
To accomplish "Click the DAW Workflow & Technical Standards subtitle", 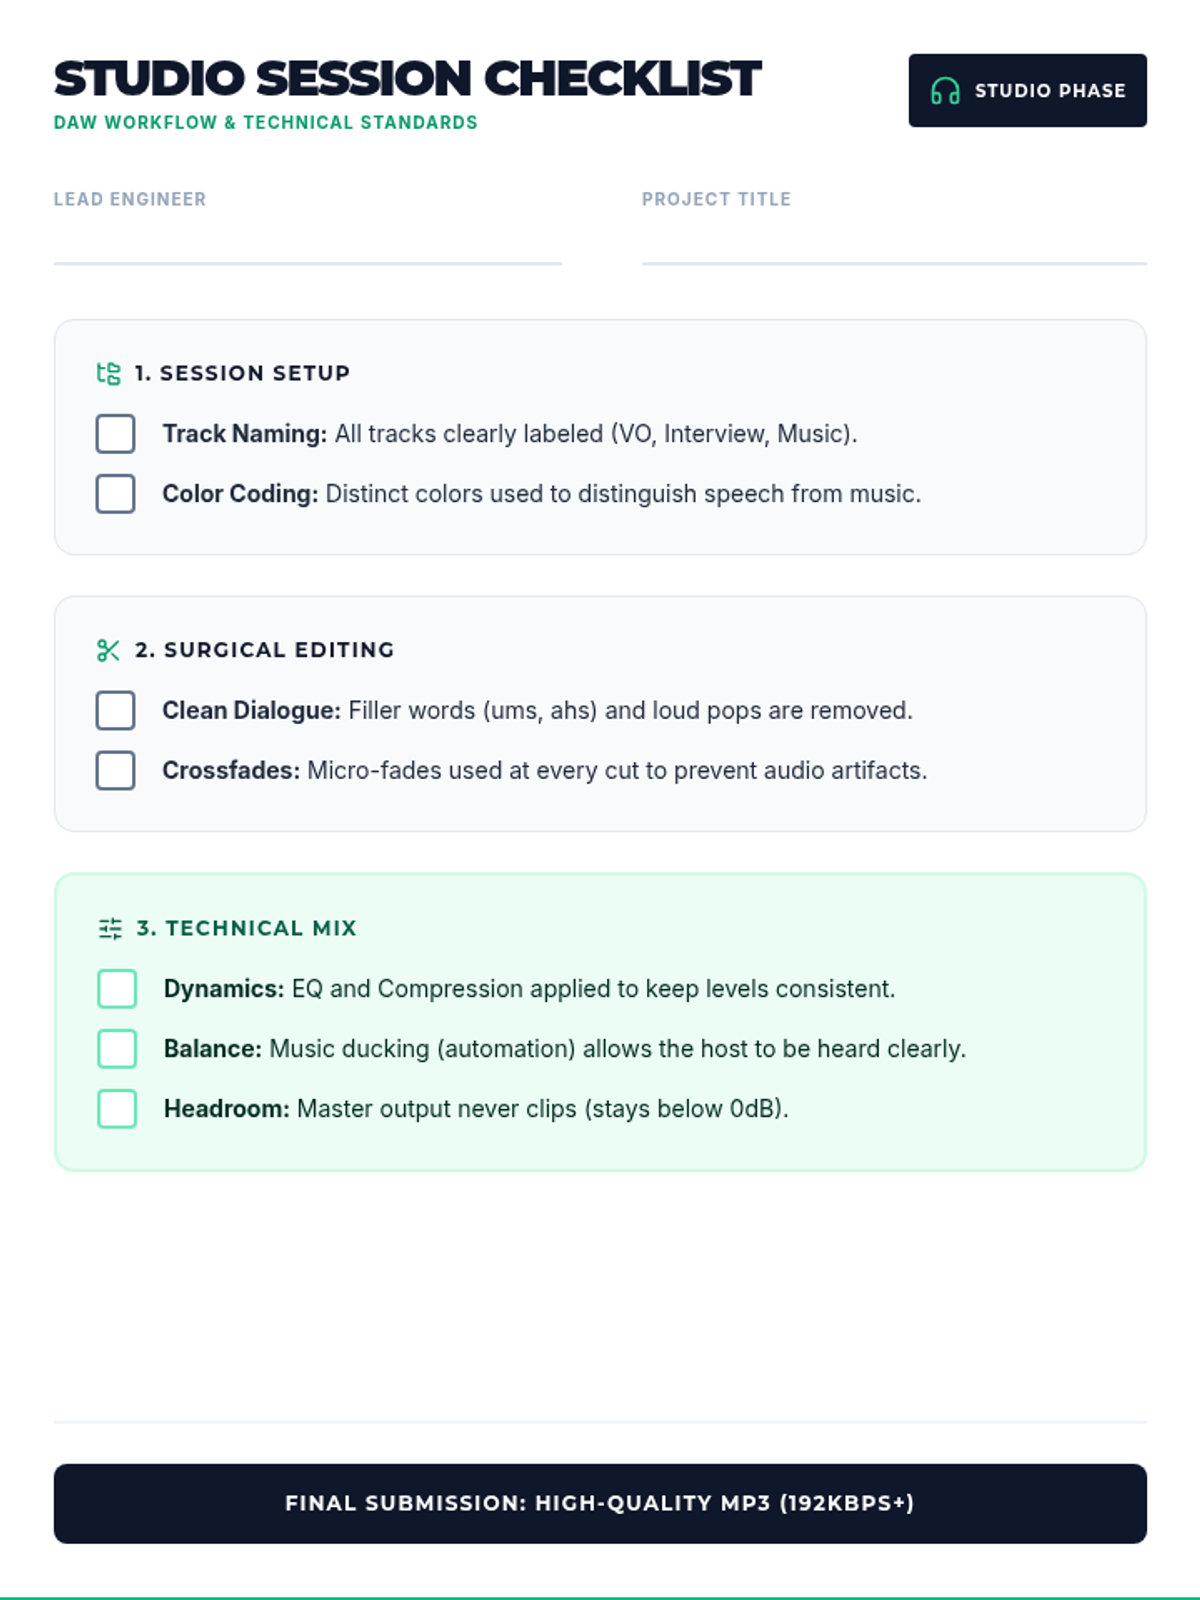I will (265, 123).
